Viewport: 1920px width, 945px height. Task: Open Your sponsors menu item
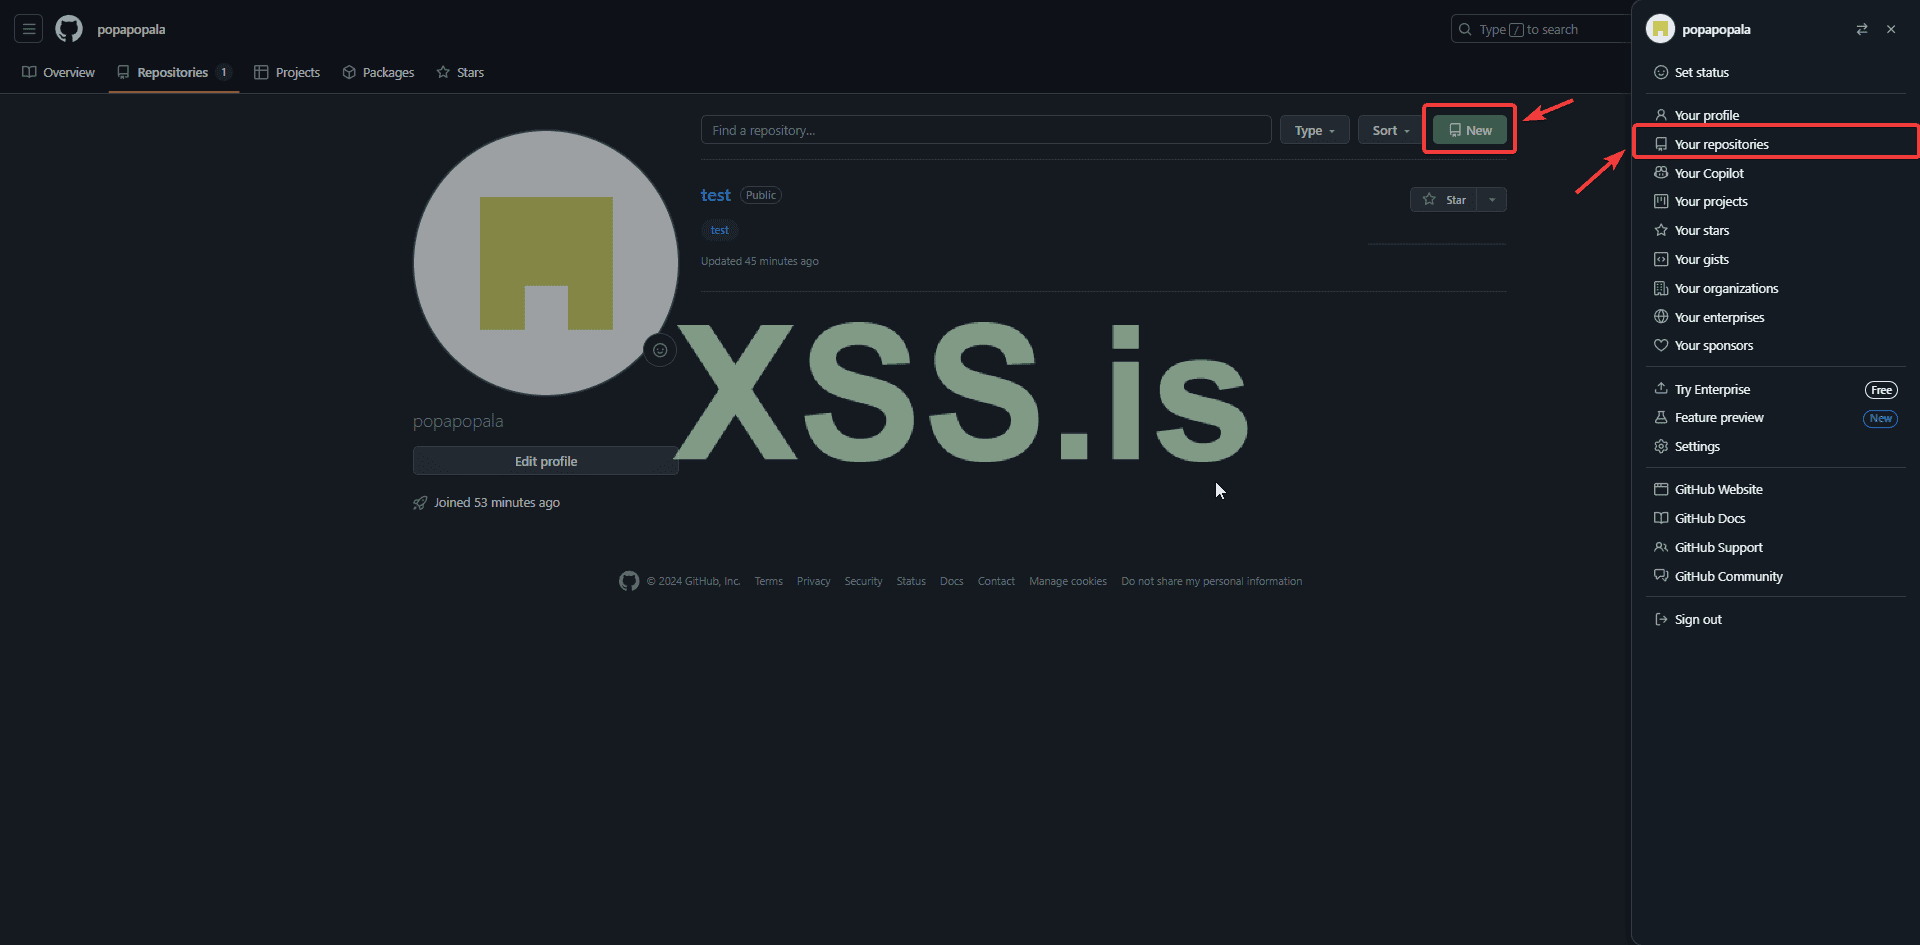(1775, 345)
